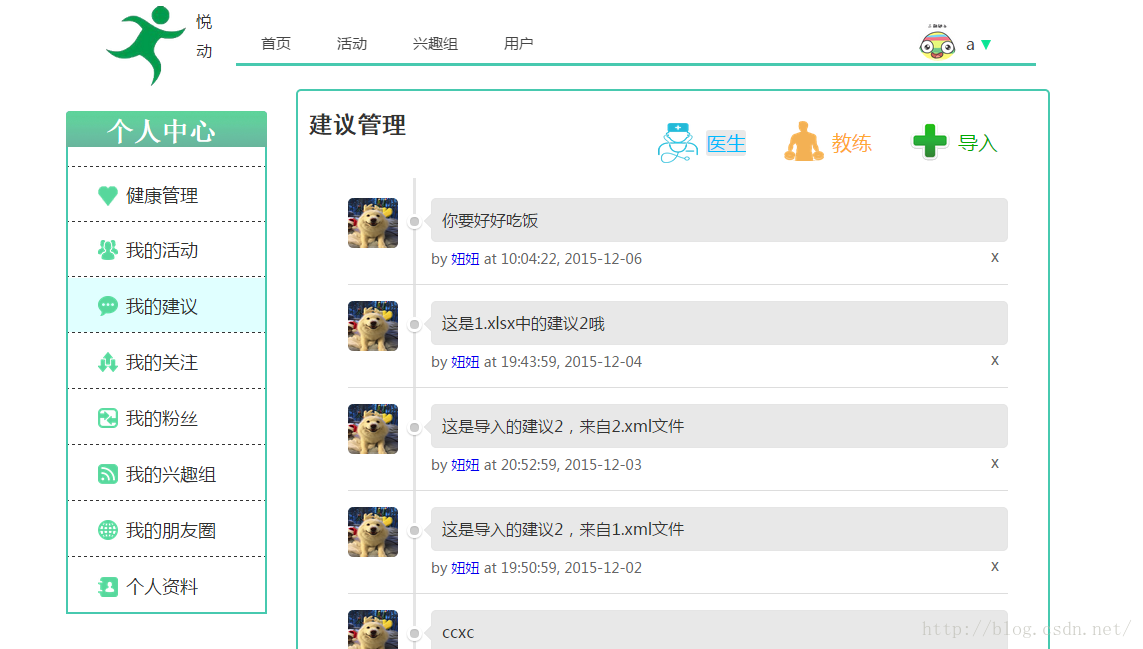This screenshot has width=1143, height=649.
Task: Click the orange coach figure icon
Action: 803,141
